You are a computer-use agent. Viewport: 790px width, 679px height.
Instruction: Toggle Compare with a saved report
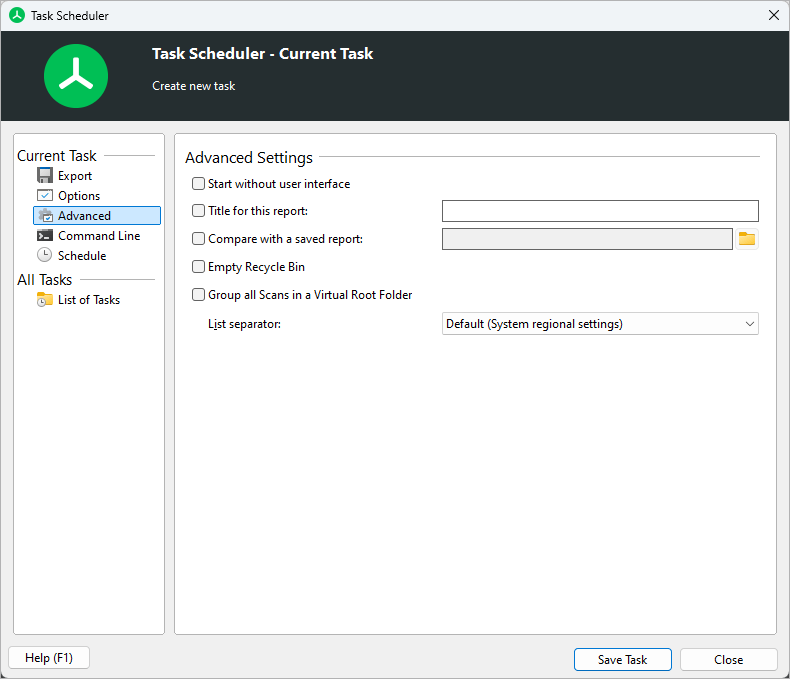click(199, 239)
